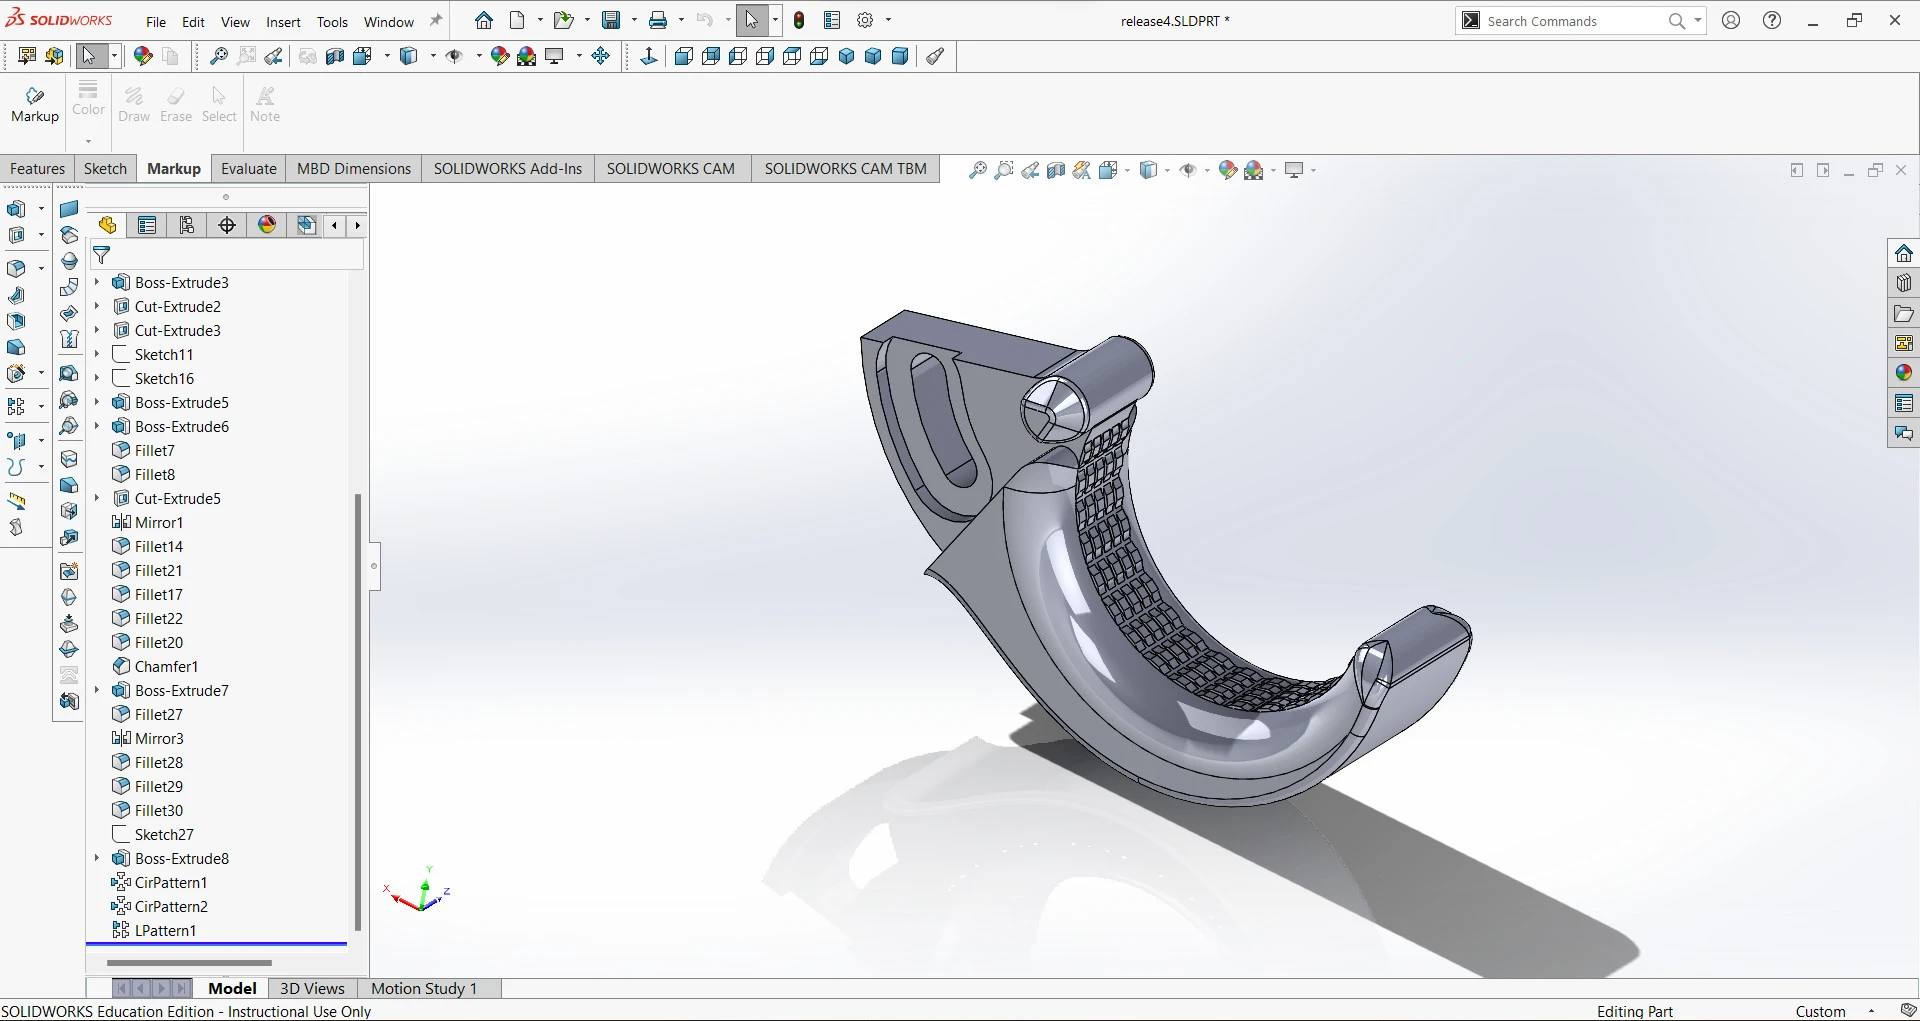Image resolution: width=1920 pixels, height=1021 pixels.
Task: Open the Options gear dropdown arrow
Action: [x=888, y=20]
